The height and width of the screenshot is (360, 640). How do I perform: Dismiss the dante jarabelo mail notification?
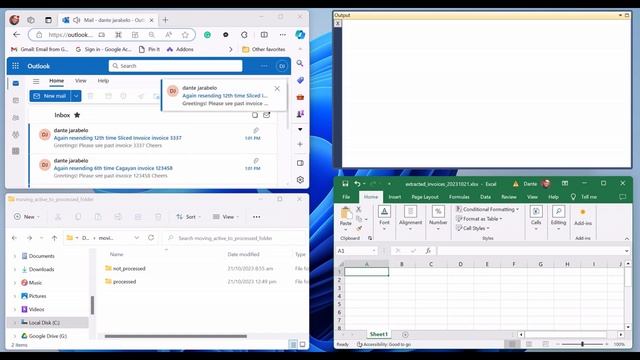(x=277, y=89)
